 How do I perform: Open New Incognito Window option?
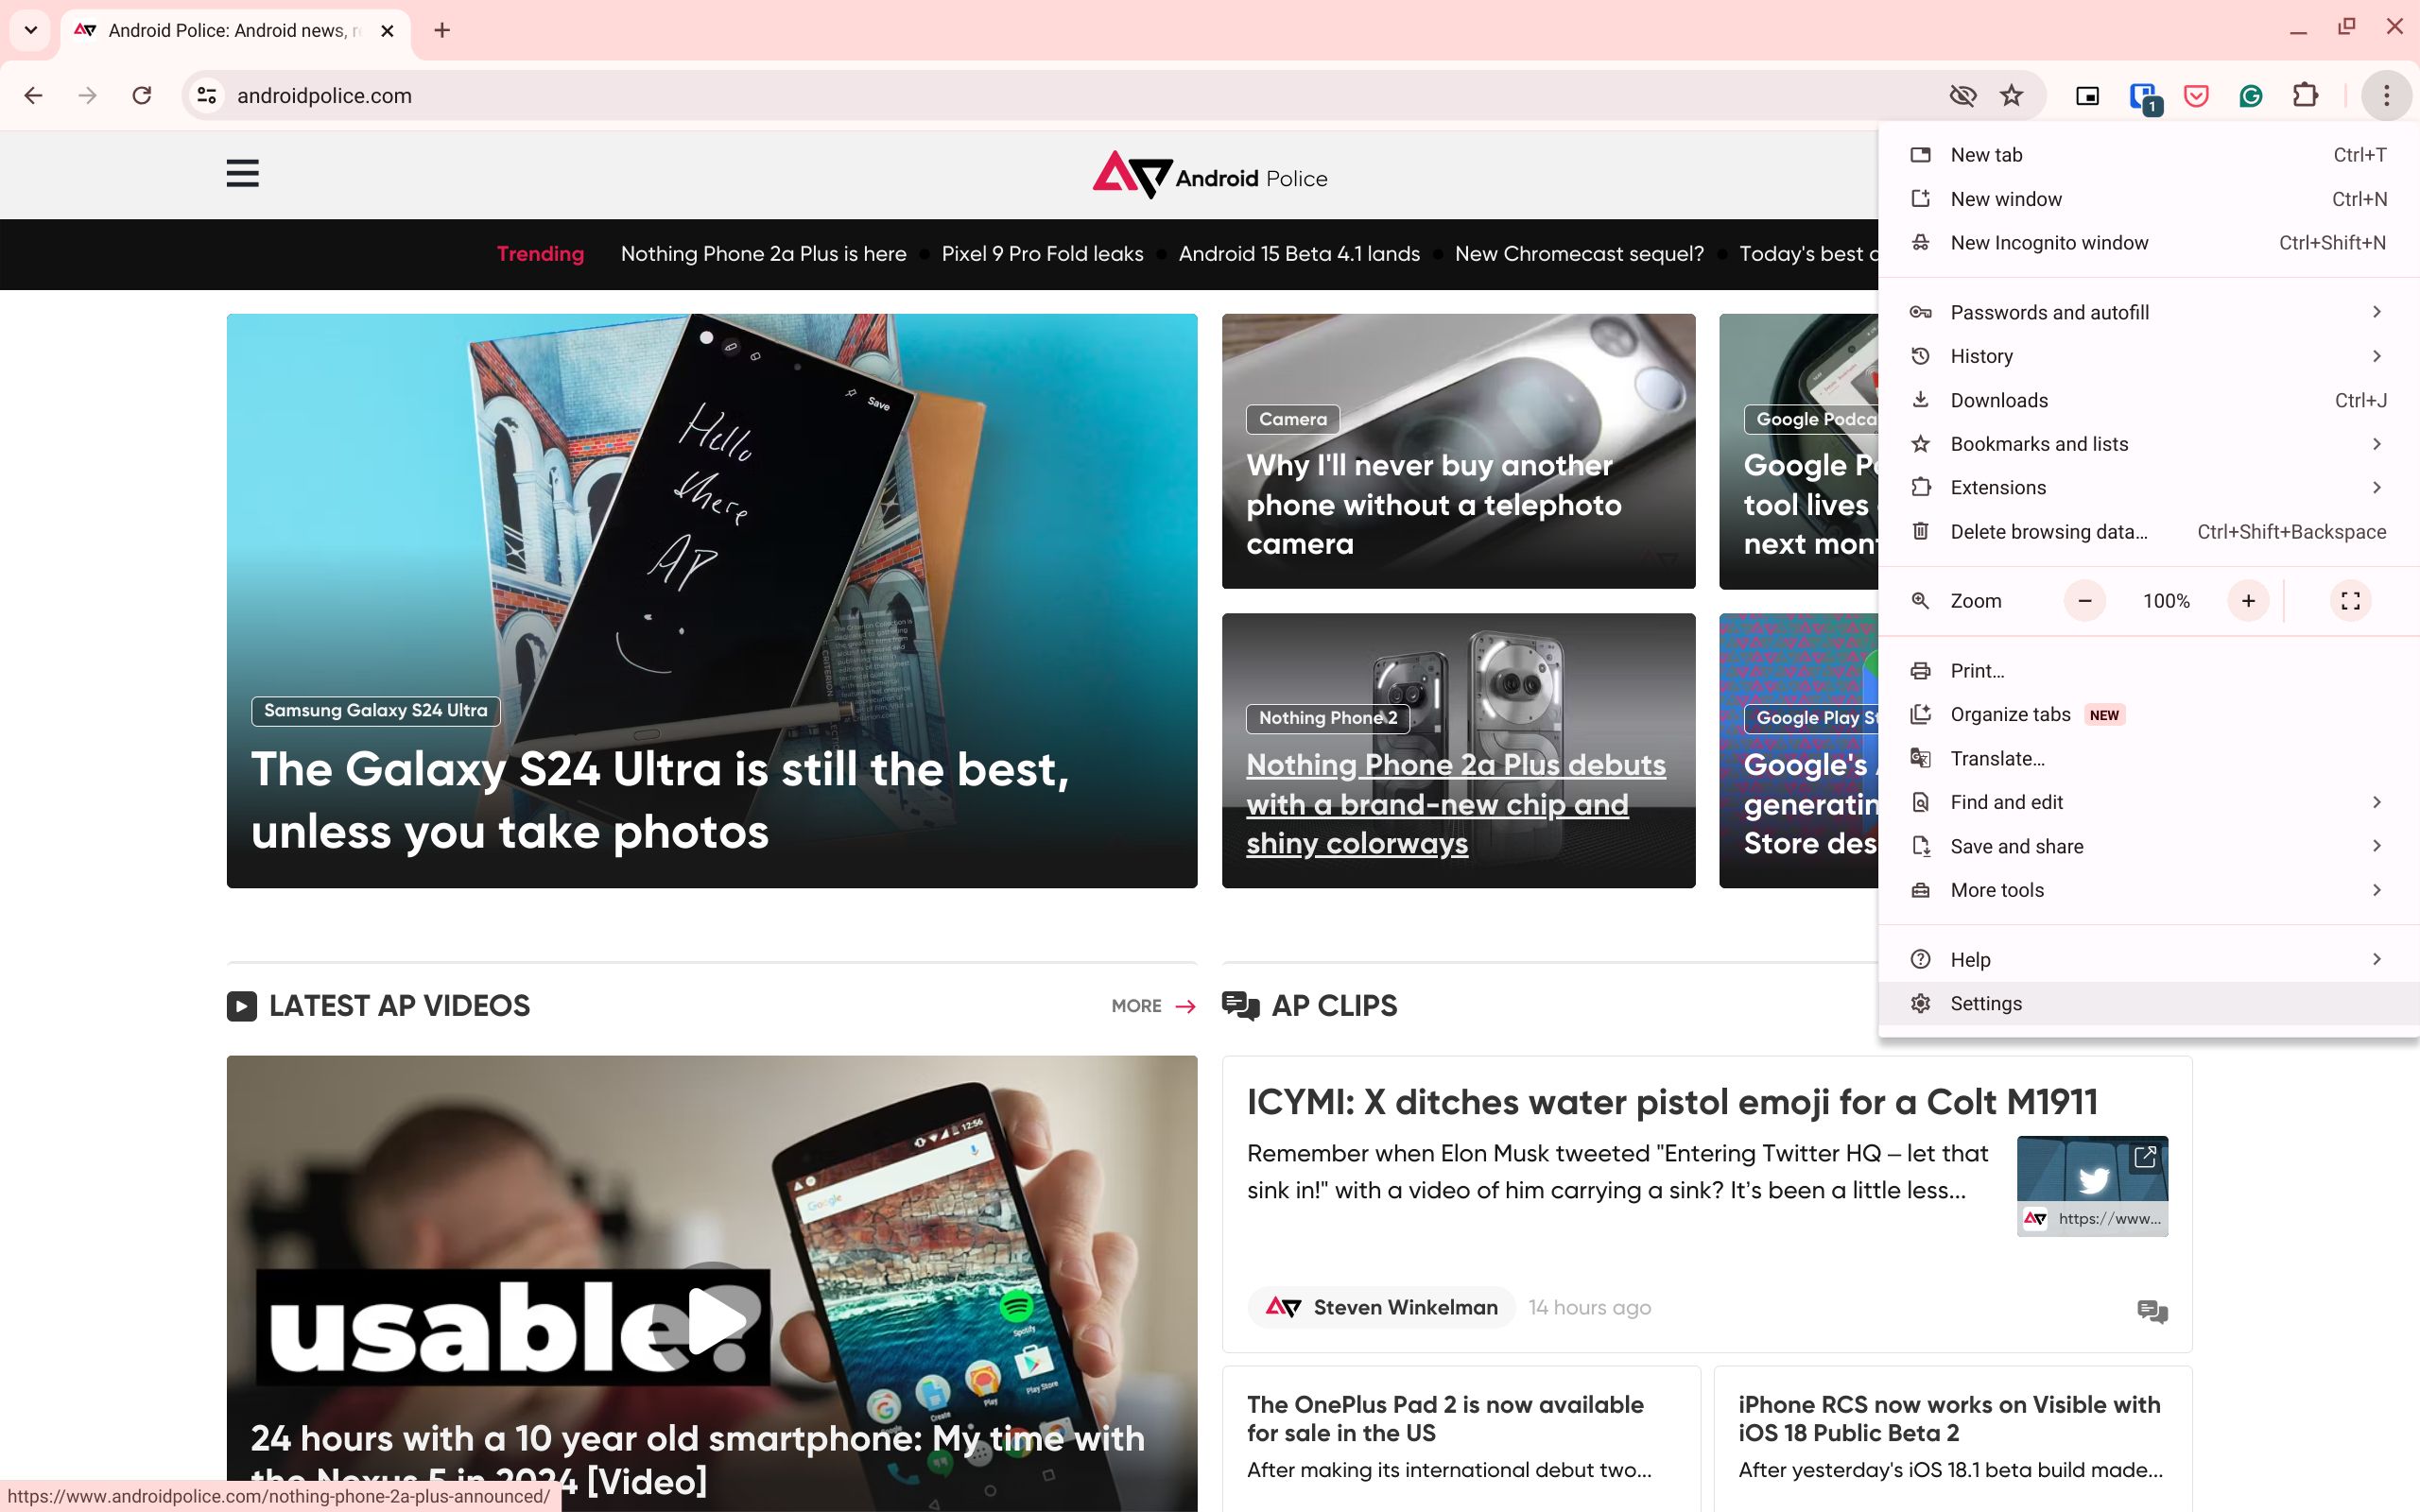pyautogui.click(x=2048, y=242)
